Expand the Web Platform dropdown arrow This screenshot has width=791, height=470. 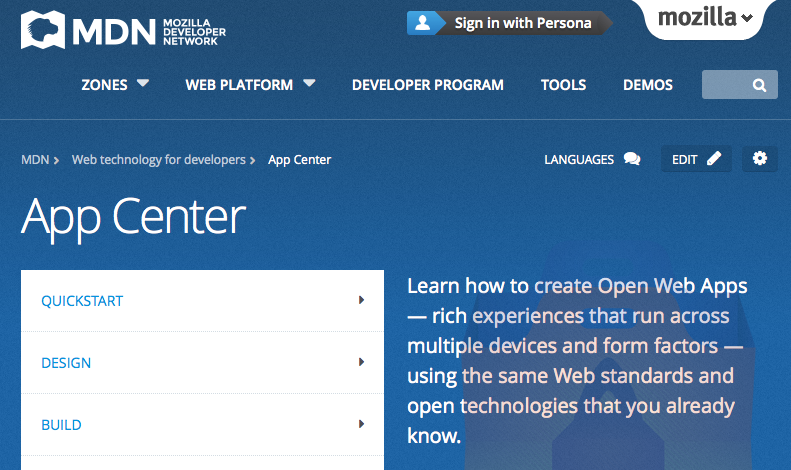(x=309, y=83)
